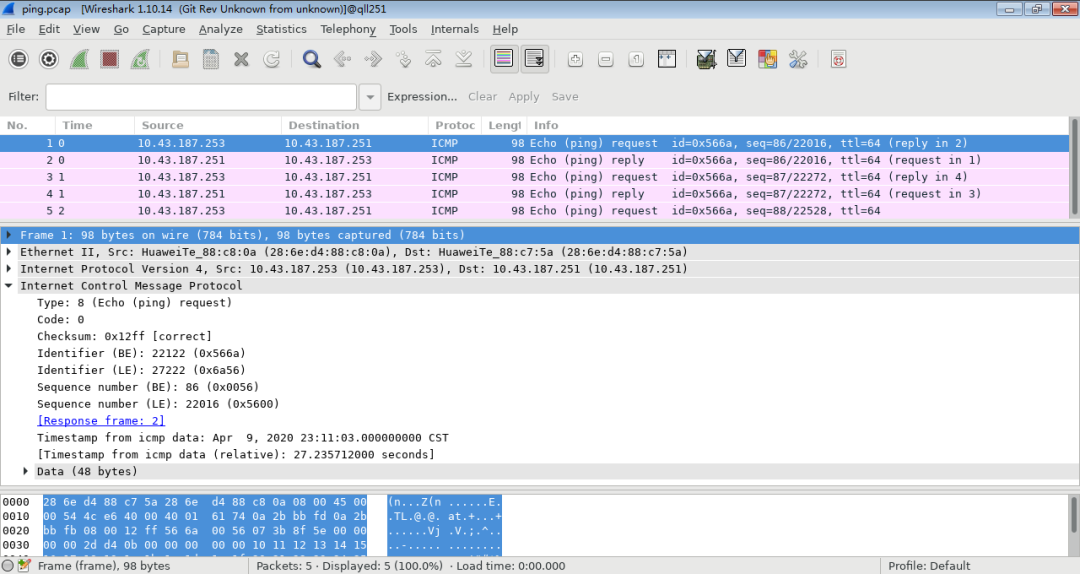Image resolution: width=1080 pixels, height=574 pixels.
Task: Expand the Data (48 bytes) row
Action: click(x=25, y=471)
